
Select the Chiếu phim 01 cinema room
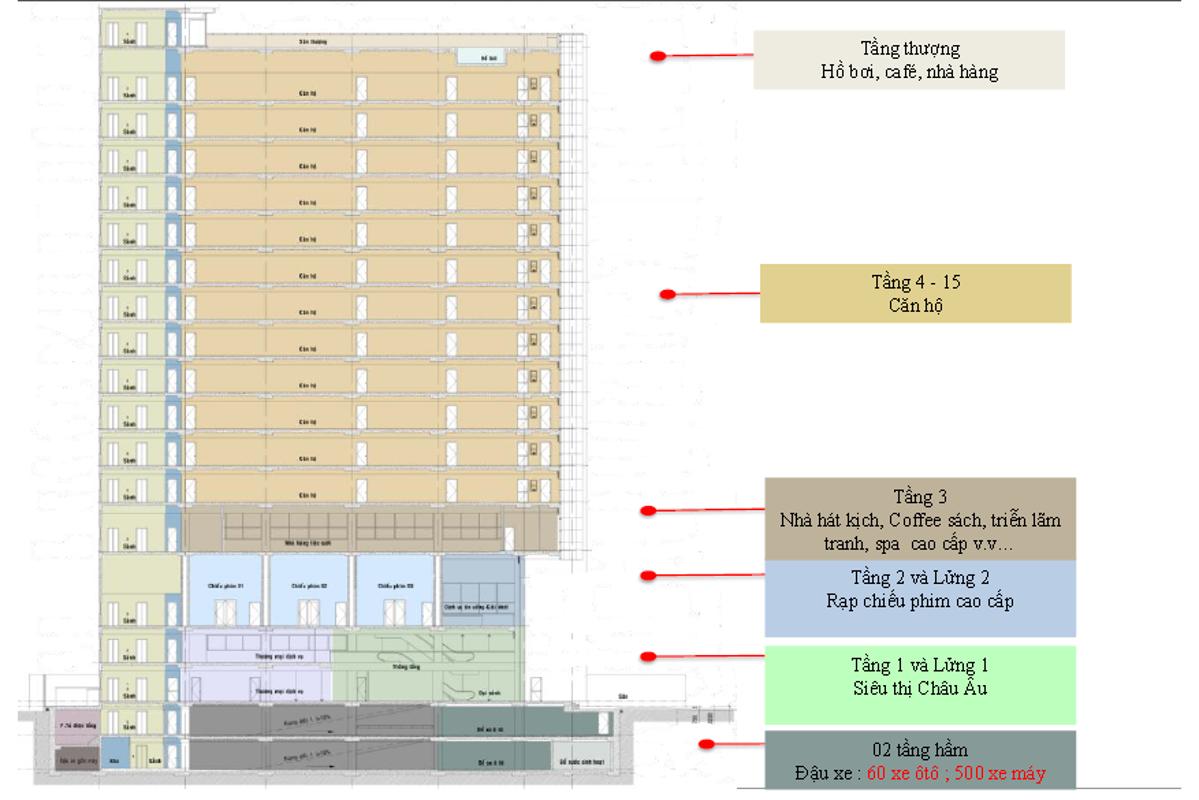click(x=226, y=590)
